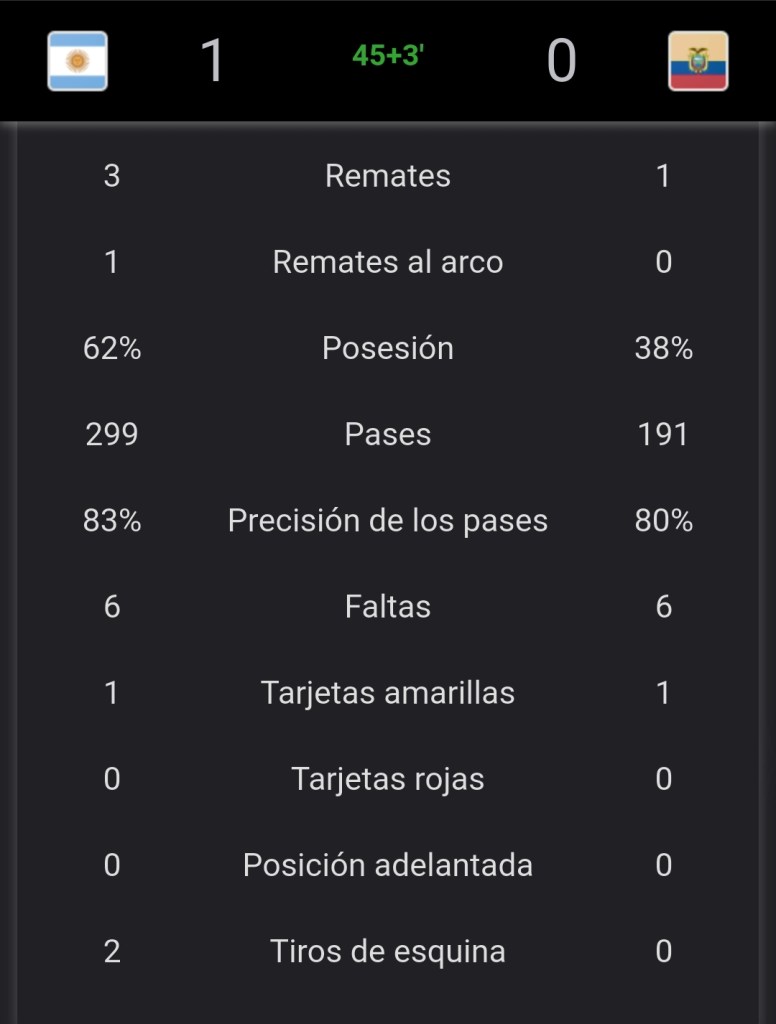Click the 38% possession value

[663, 348]
